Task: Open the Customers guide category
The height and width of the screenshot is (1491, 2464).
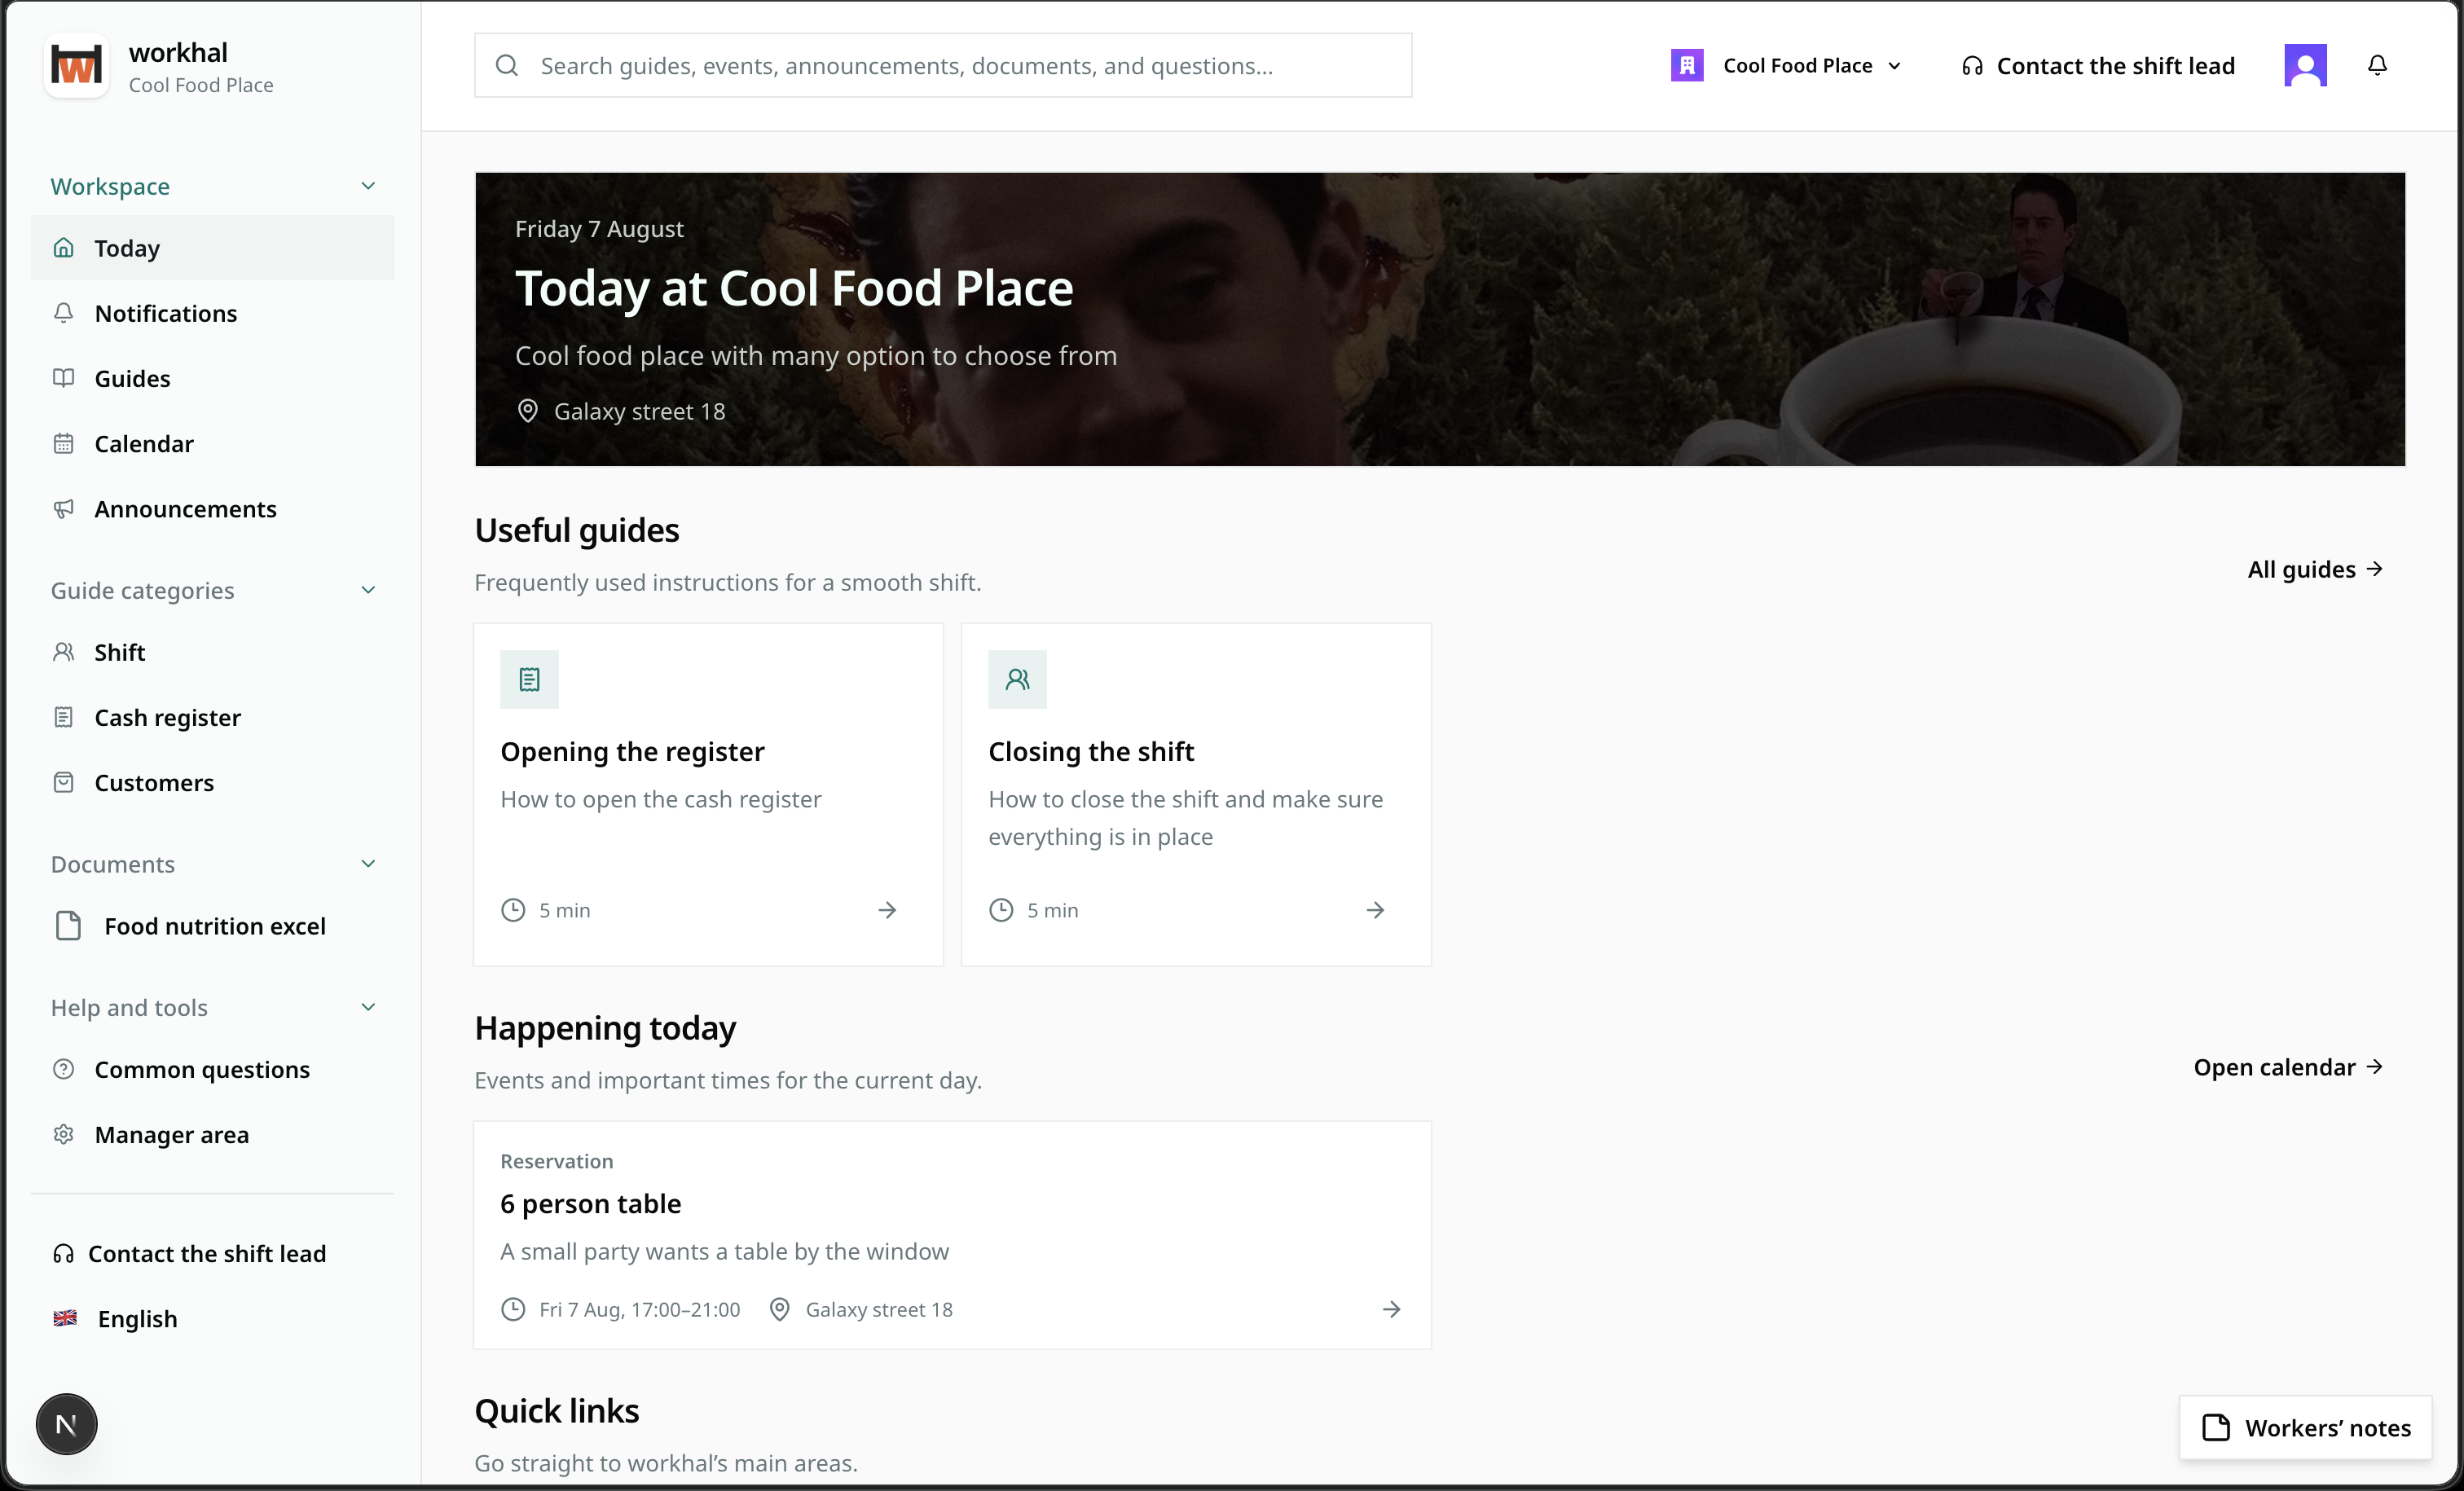Action: [x=212, y=782]
